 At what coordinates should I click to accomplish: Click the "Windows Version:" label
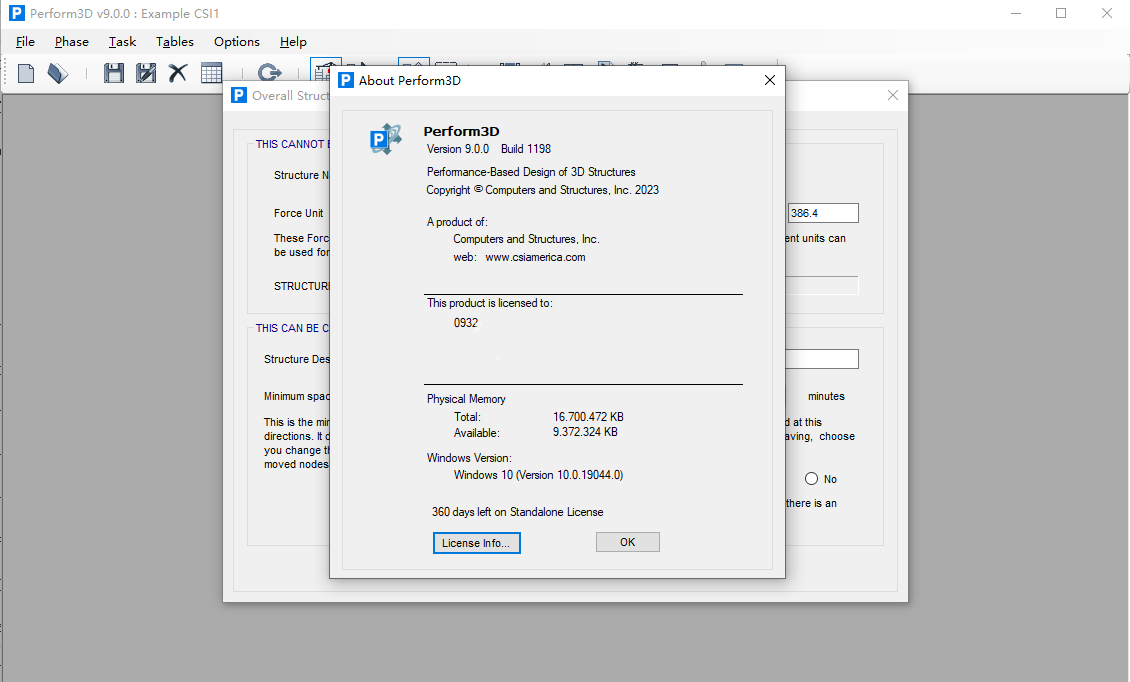click(x=469, y=458)
